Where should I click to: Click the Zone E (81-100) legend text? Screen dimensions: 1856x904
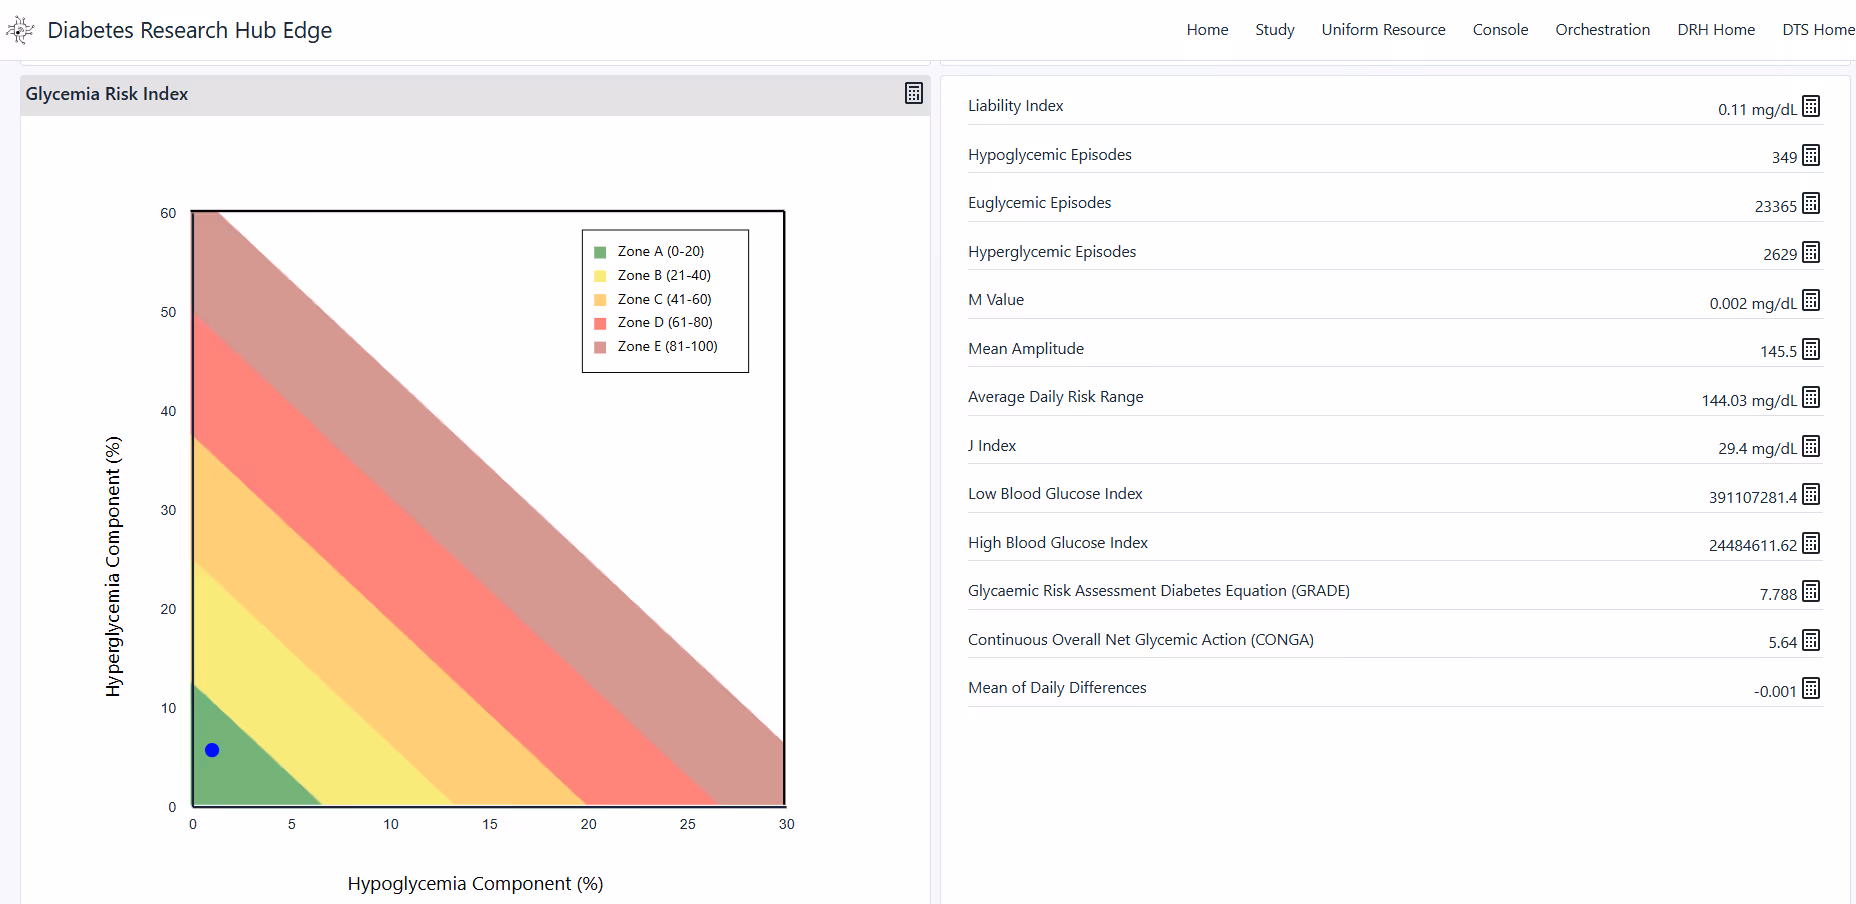(x=667, y=347)
